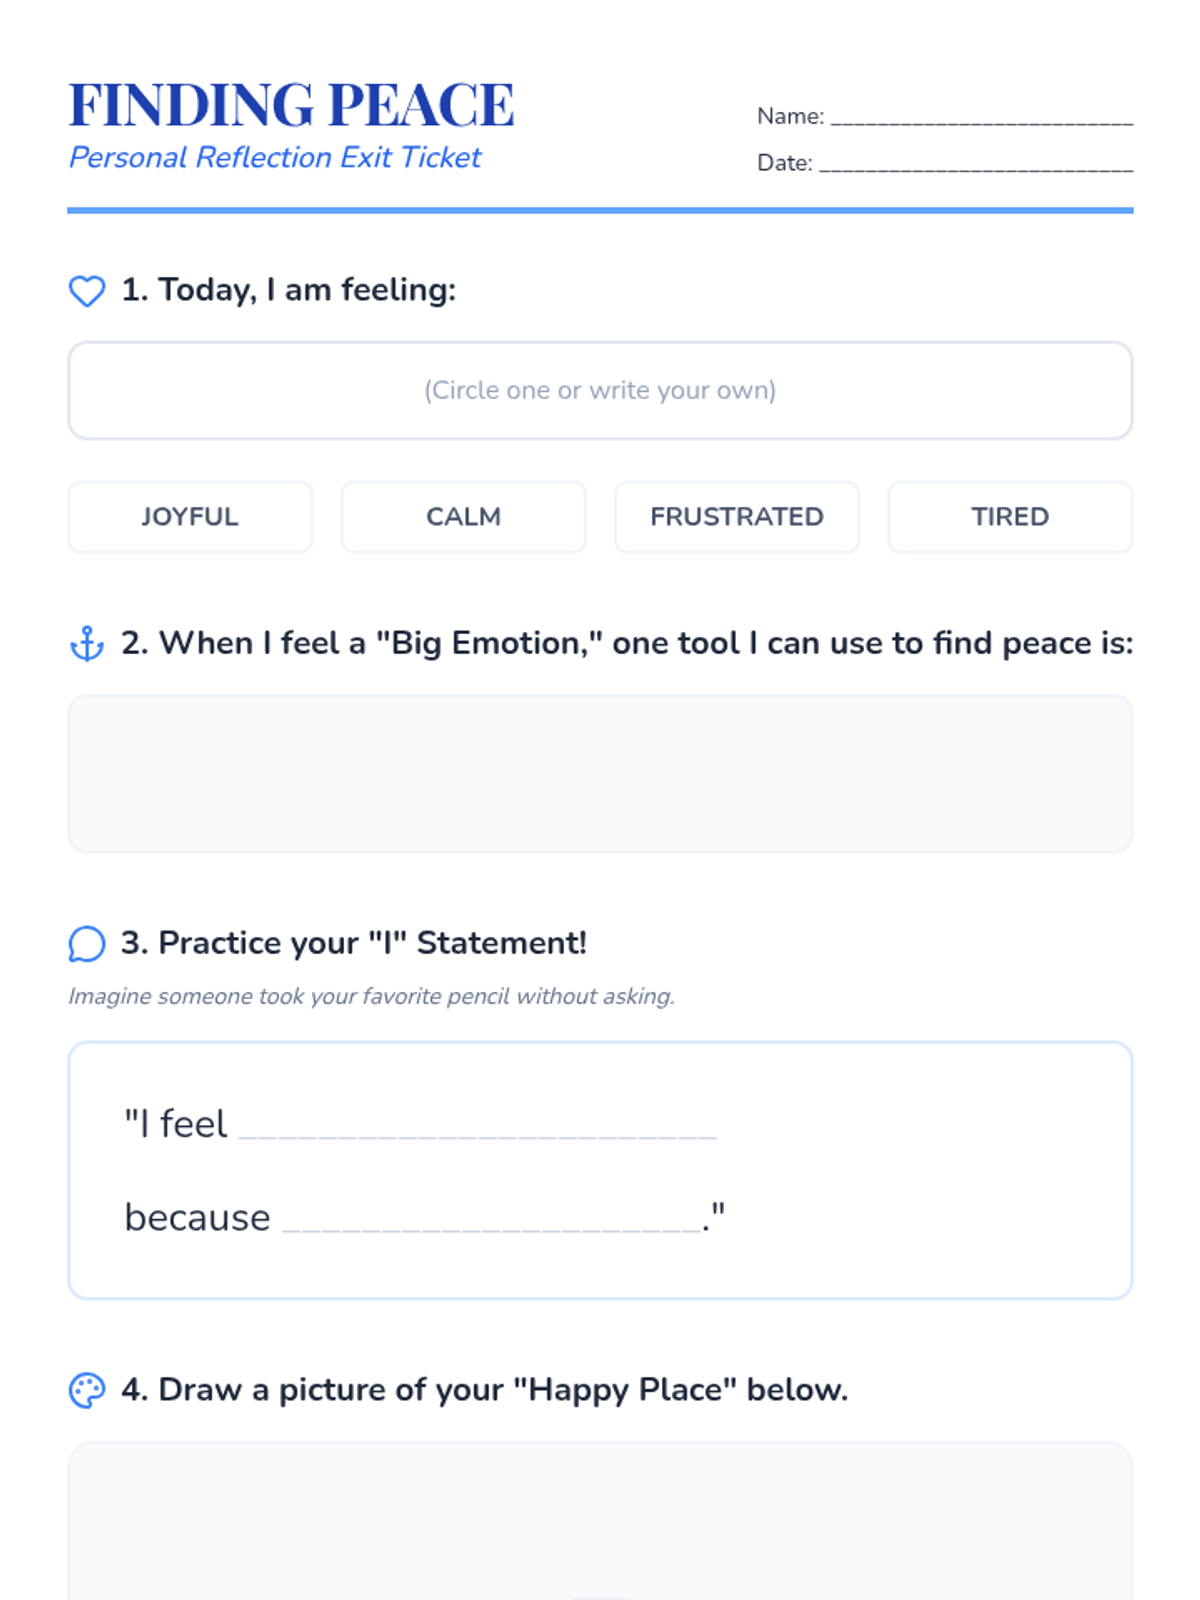Viewport: 1200px width, 1600px height.
Task: Select the JOYFUL feeling option
Action: click(190, 517)
